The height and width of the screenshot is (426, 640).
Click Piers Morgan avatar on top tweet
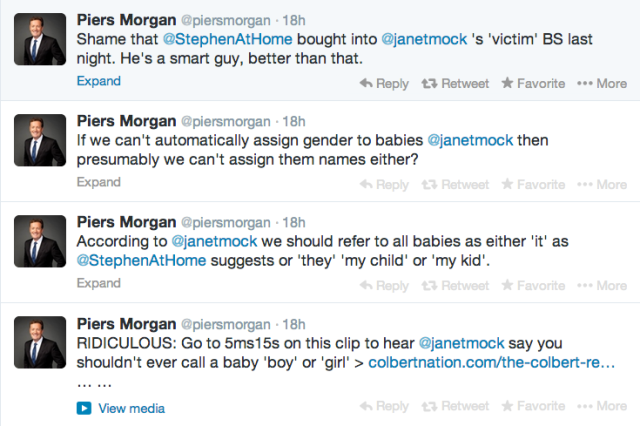(x=40, y=39)
